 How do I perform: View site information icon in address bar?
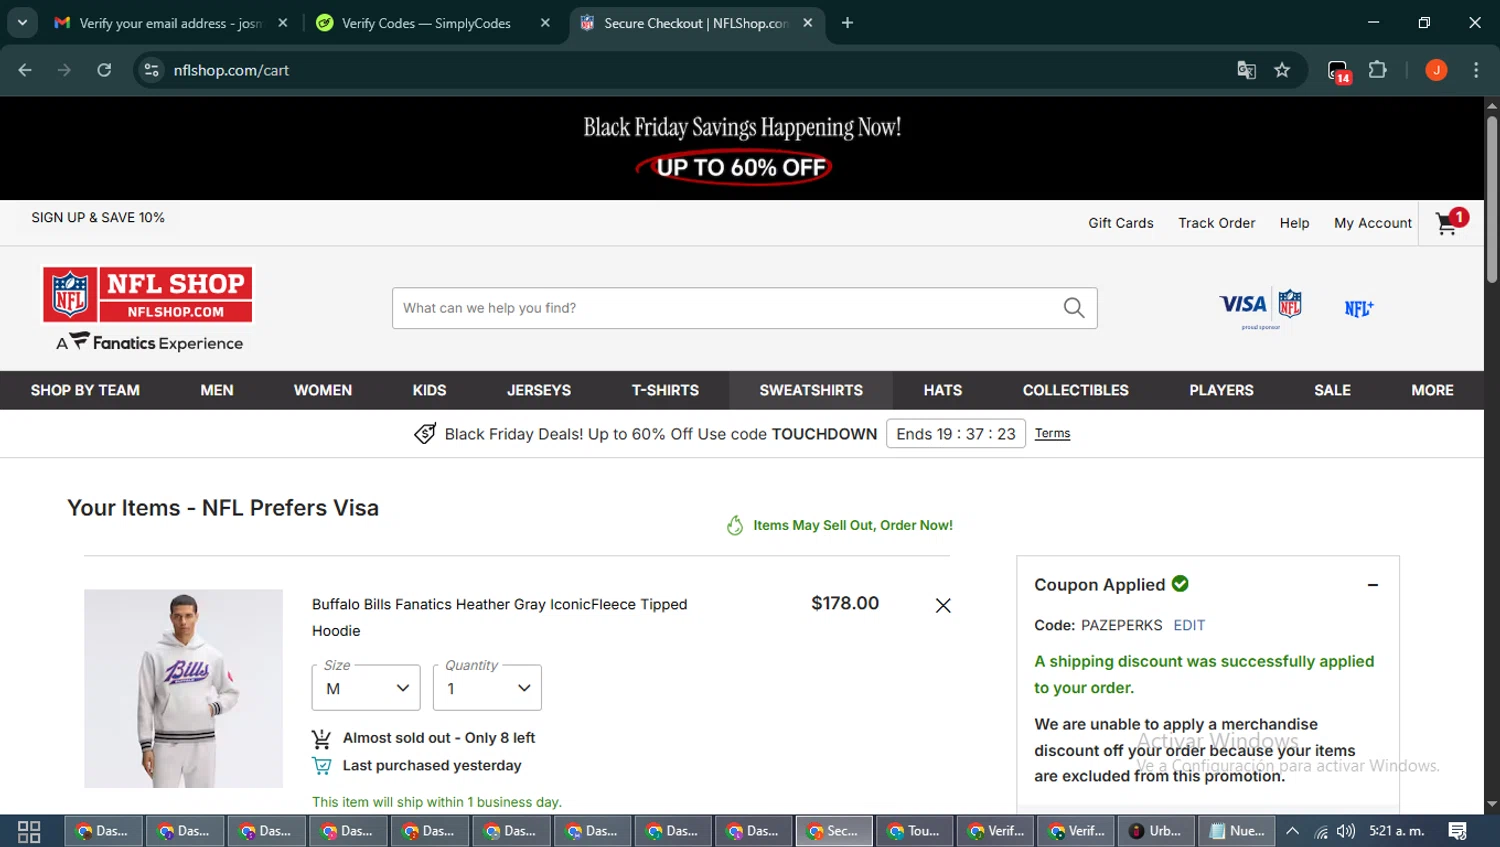tap(151, 70)
